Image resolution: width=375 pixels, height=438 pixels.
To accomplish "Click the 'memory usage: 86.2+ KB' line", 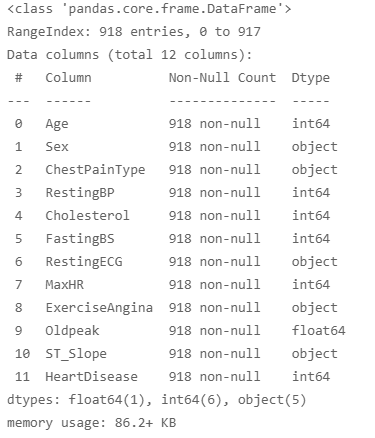I will coord(91,423).
